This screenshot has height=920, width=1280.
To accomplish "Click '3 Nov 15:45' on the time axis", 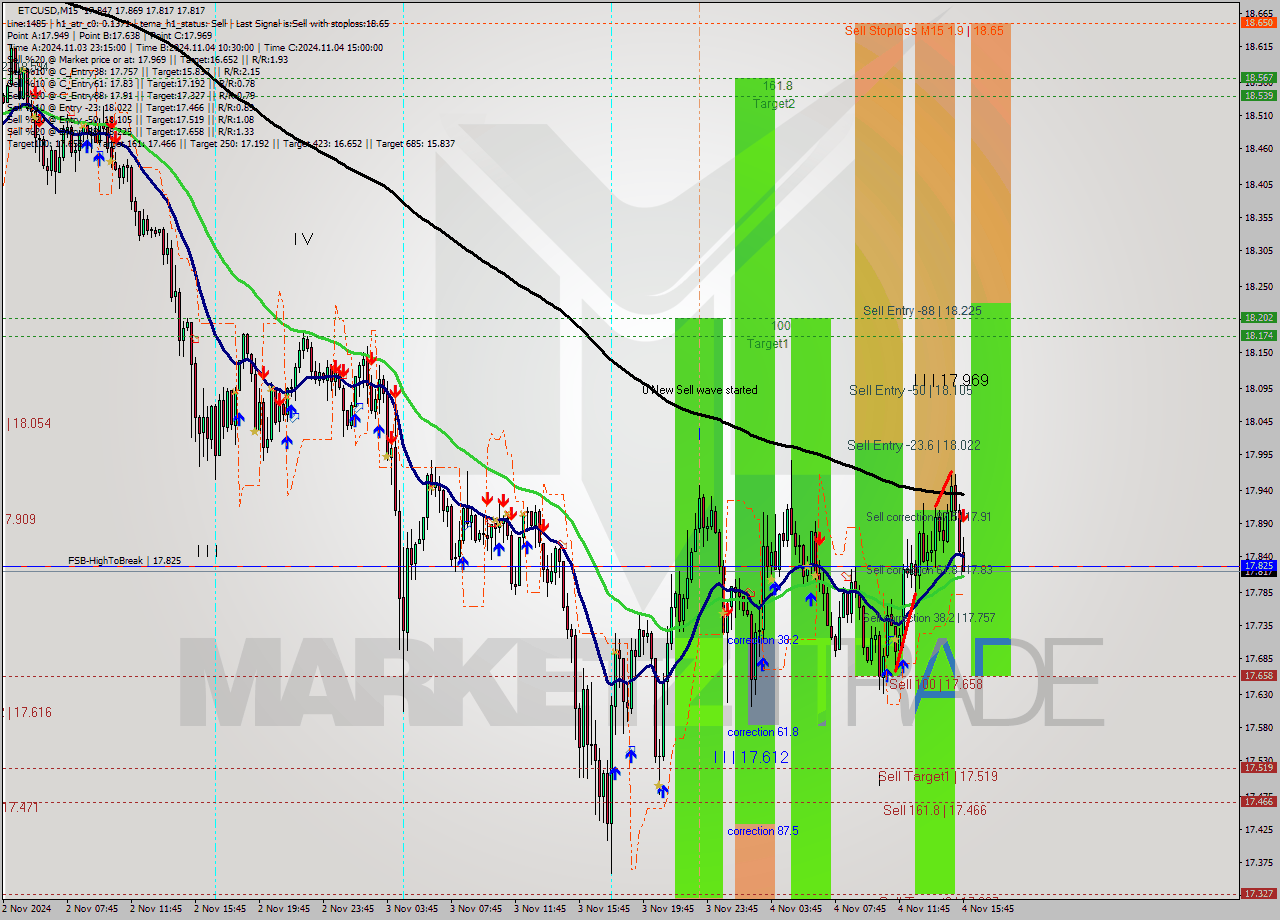I will 604,909.
